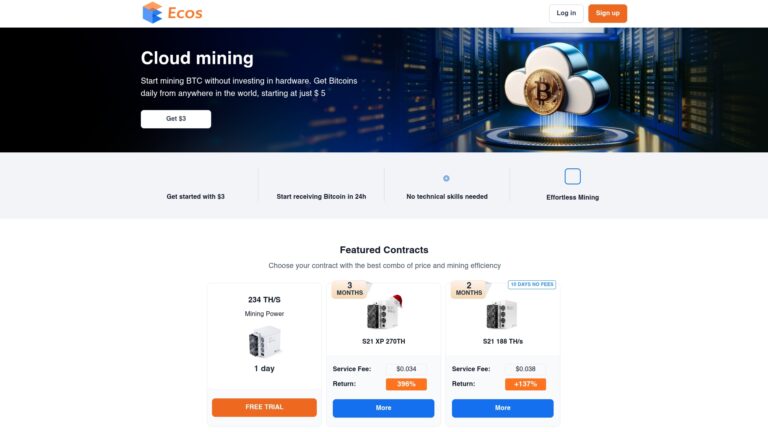Open the Log in page

pos(566,13)
